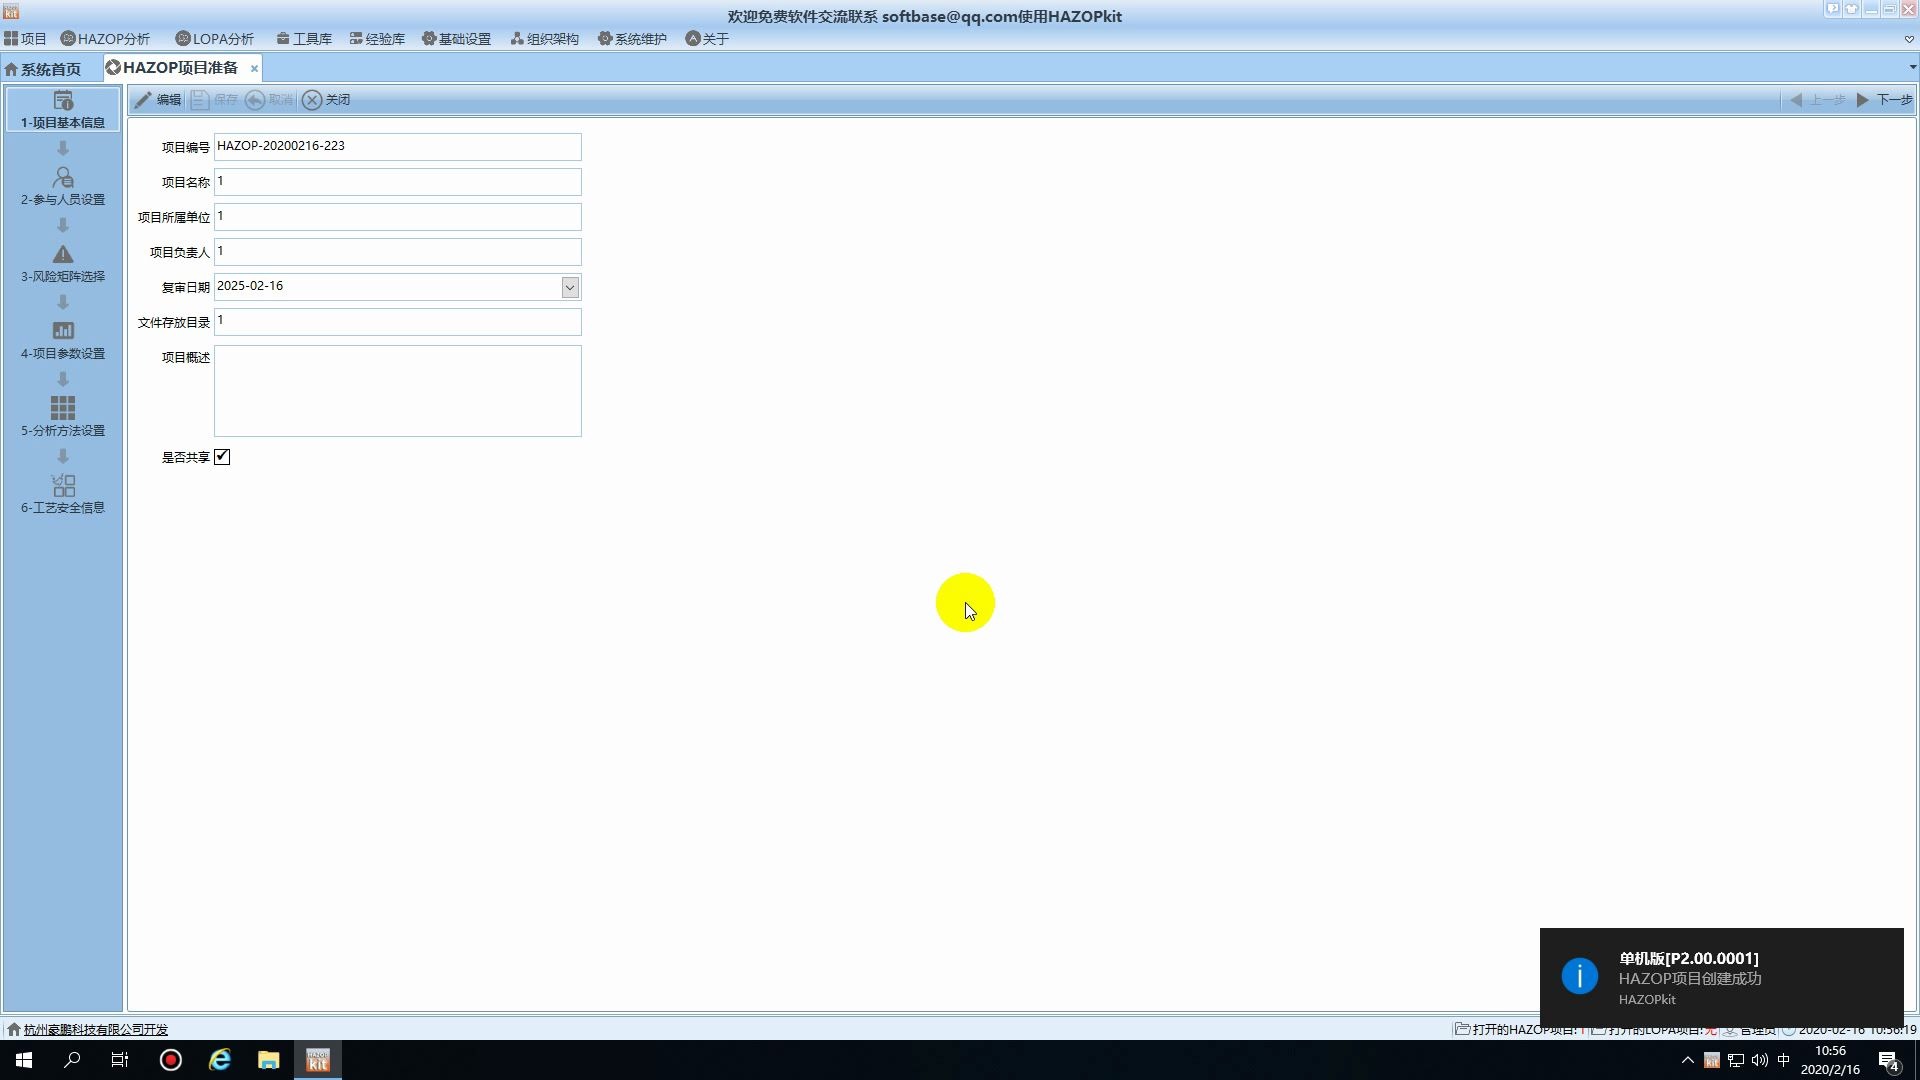Image resolution: width=1920 pixels, height=1080 pixels.
Task: Open Task View on taskbar
Action: (120, 1060)
